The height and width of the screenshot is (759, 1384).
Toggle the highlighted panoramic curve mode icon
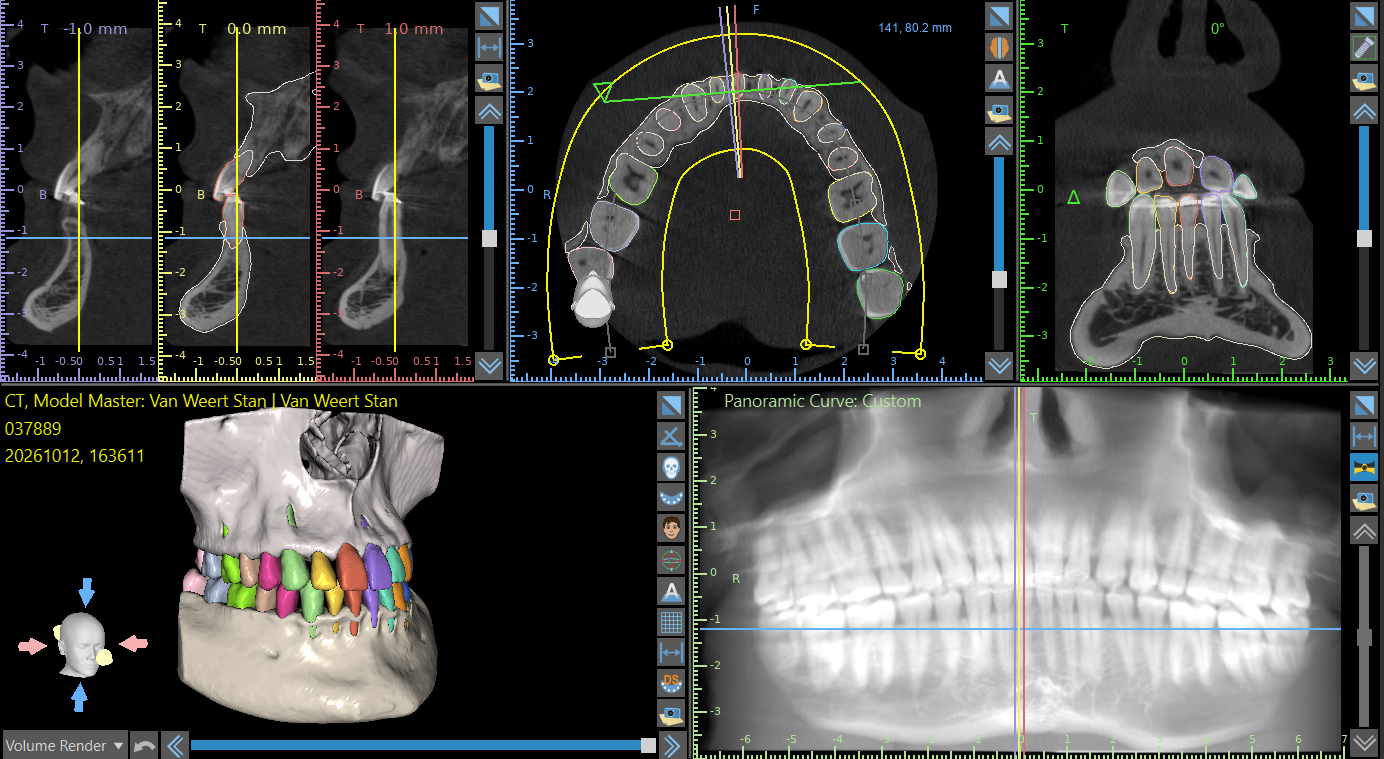pyautogui.click(x=1365, y=467)
